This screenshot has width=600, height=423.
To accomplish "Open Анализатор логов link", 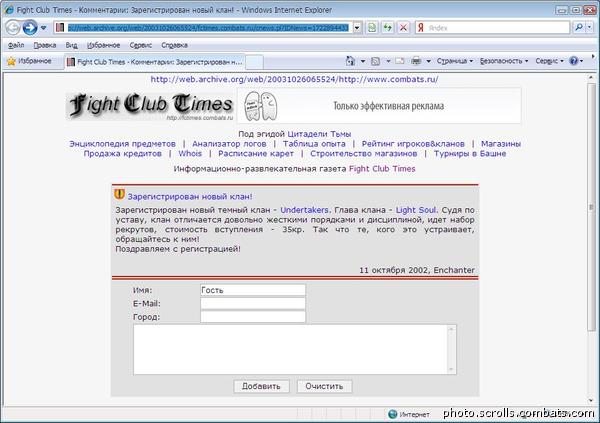I will 229,144.
